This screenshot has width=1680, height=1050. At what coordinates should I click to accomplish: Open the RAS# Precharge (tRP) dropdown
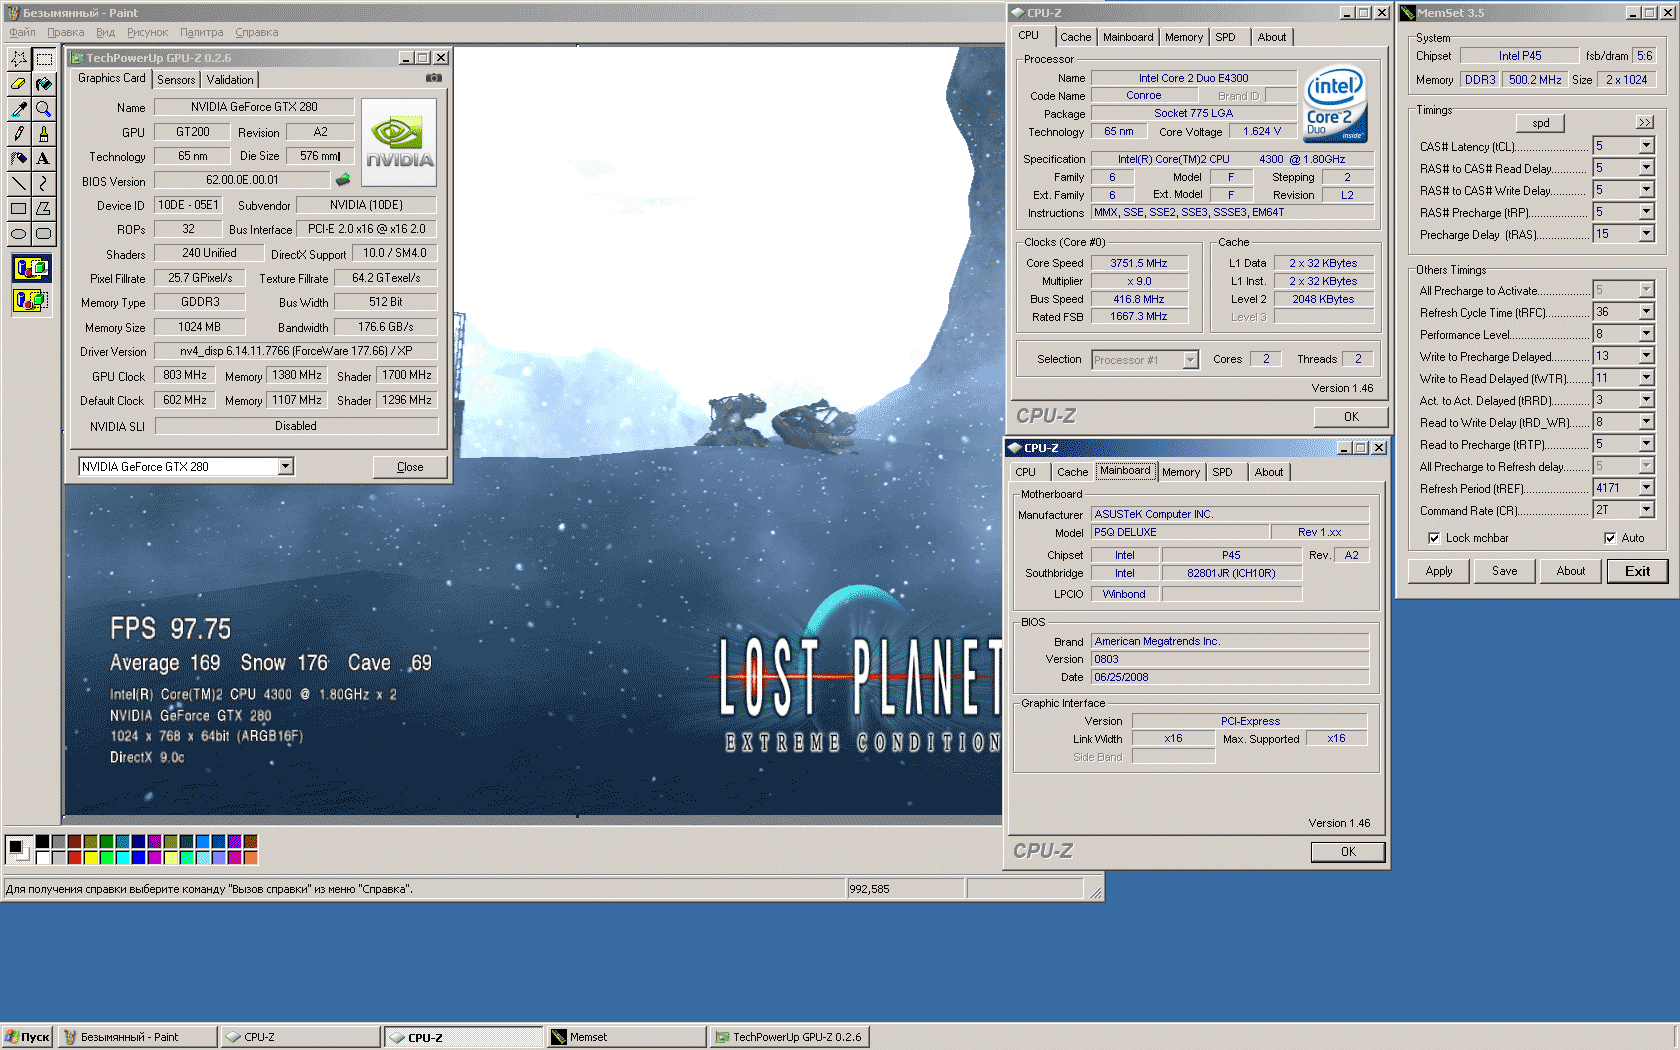(1646, 212)
